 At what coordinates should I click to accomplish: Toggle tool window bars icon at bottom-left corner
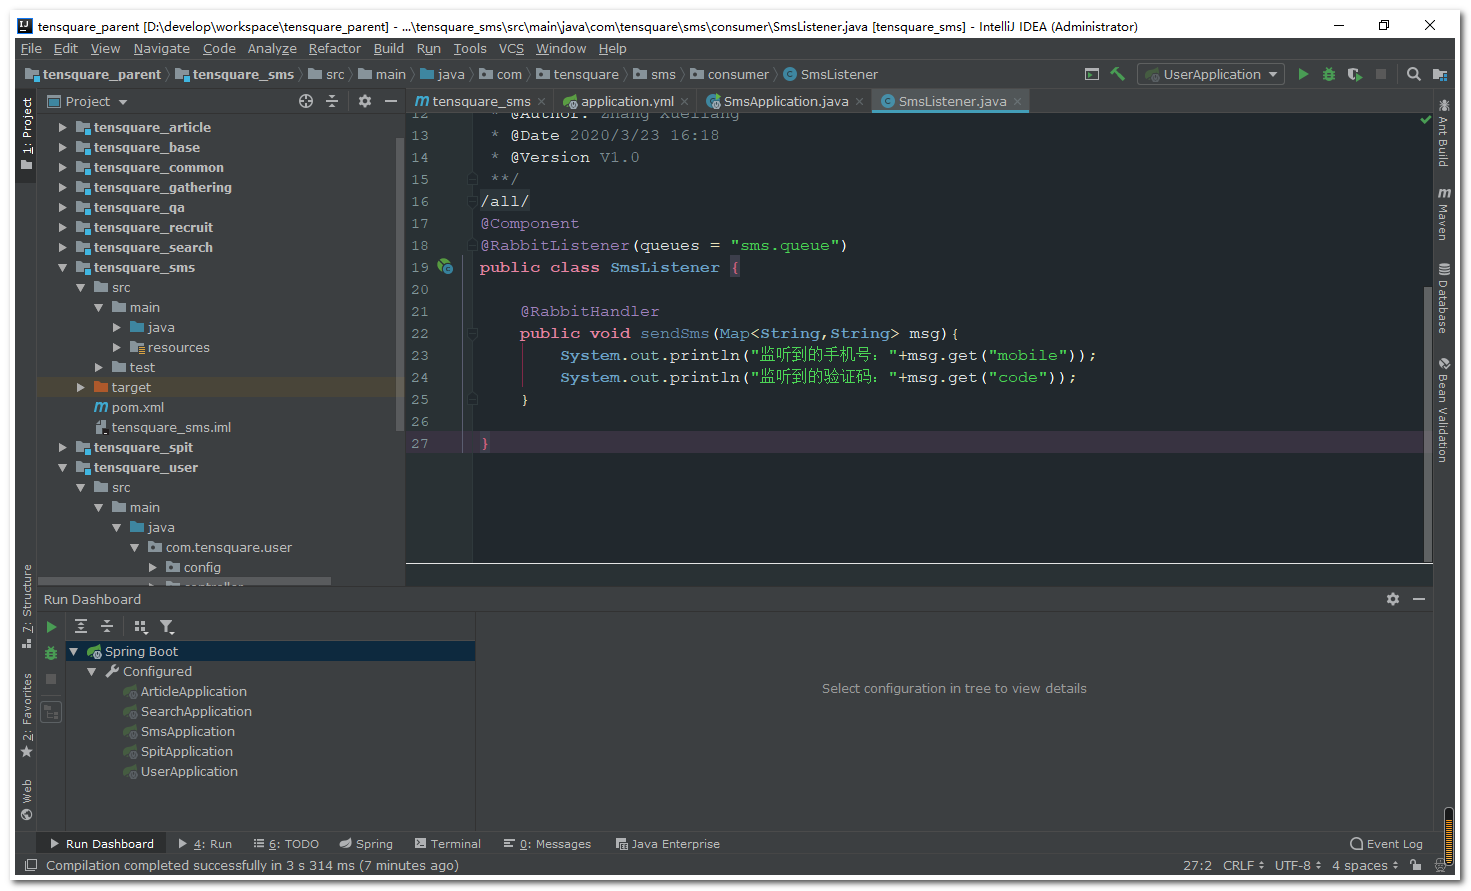tap(30, 866)
